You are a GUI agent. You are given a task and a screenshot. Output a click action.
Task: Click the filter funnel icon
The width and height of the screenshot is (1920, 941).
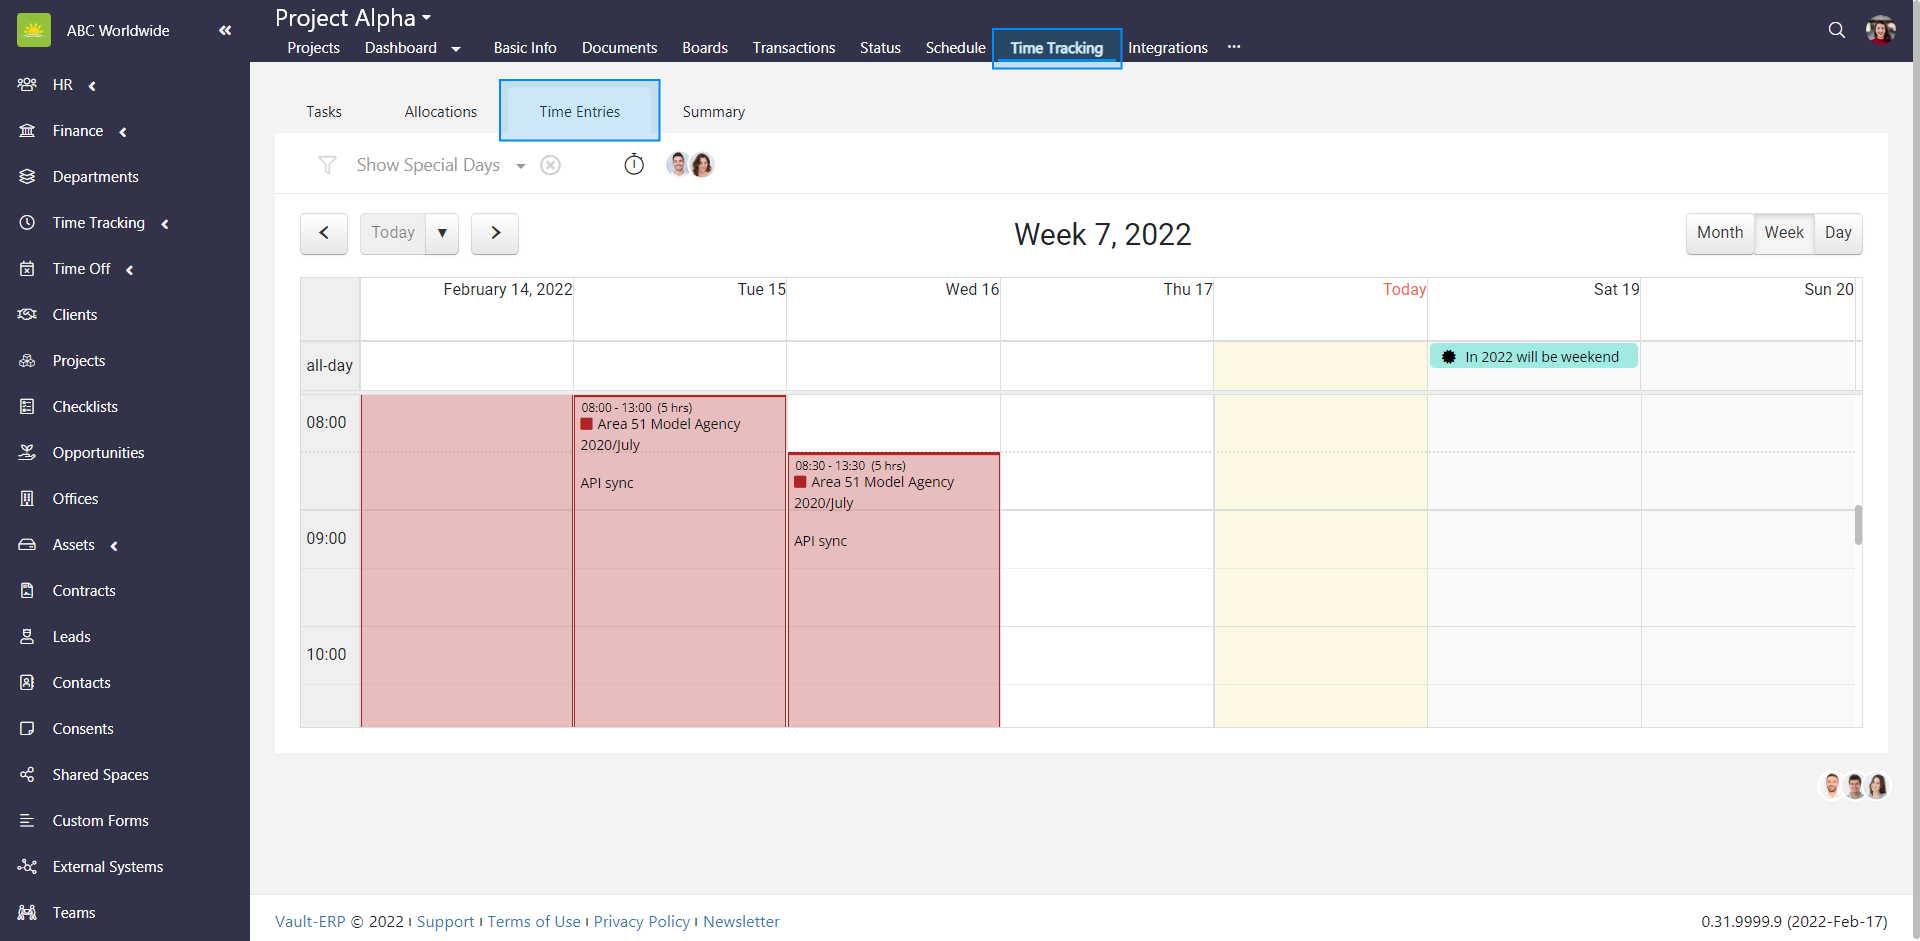tap(327, 165)
